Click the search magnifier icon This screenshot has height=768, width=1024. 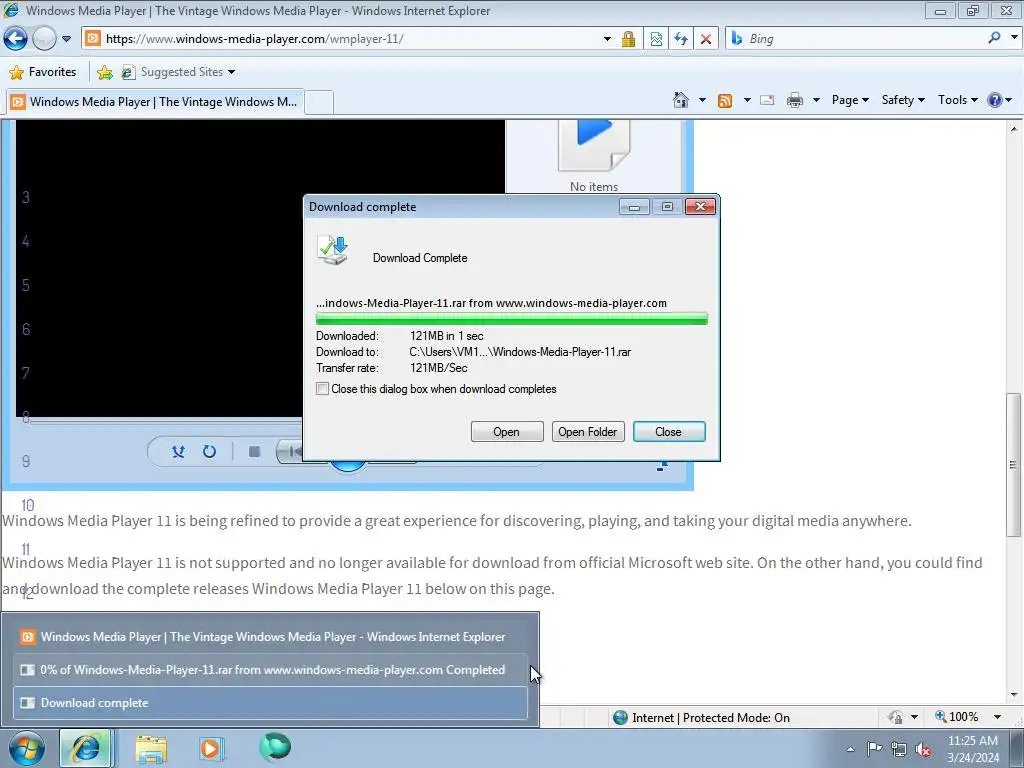(x=994, y=39)
